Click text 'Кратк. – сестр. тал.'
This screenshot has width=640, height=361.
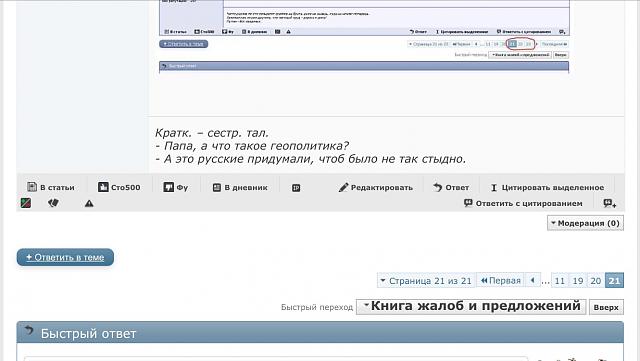212,133
